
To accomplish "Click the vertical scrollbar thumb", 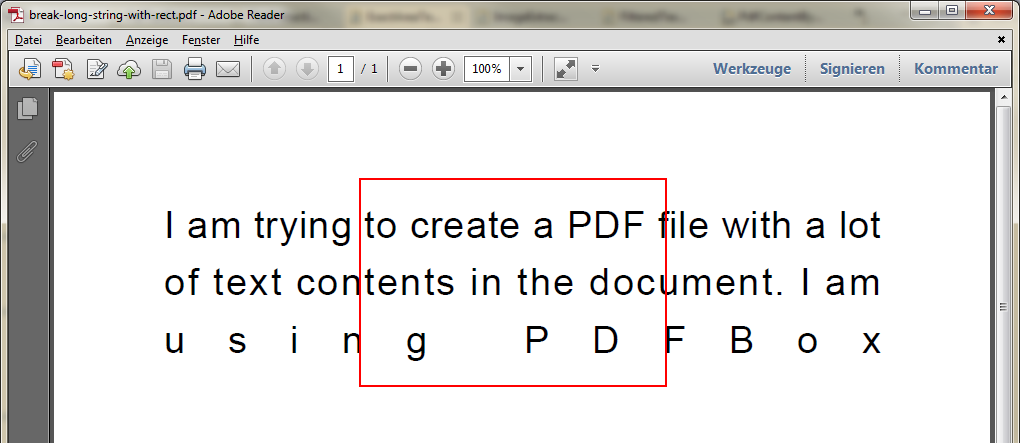I will [x=1003, y=306].
